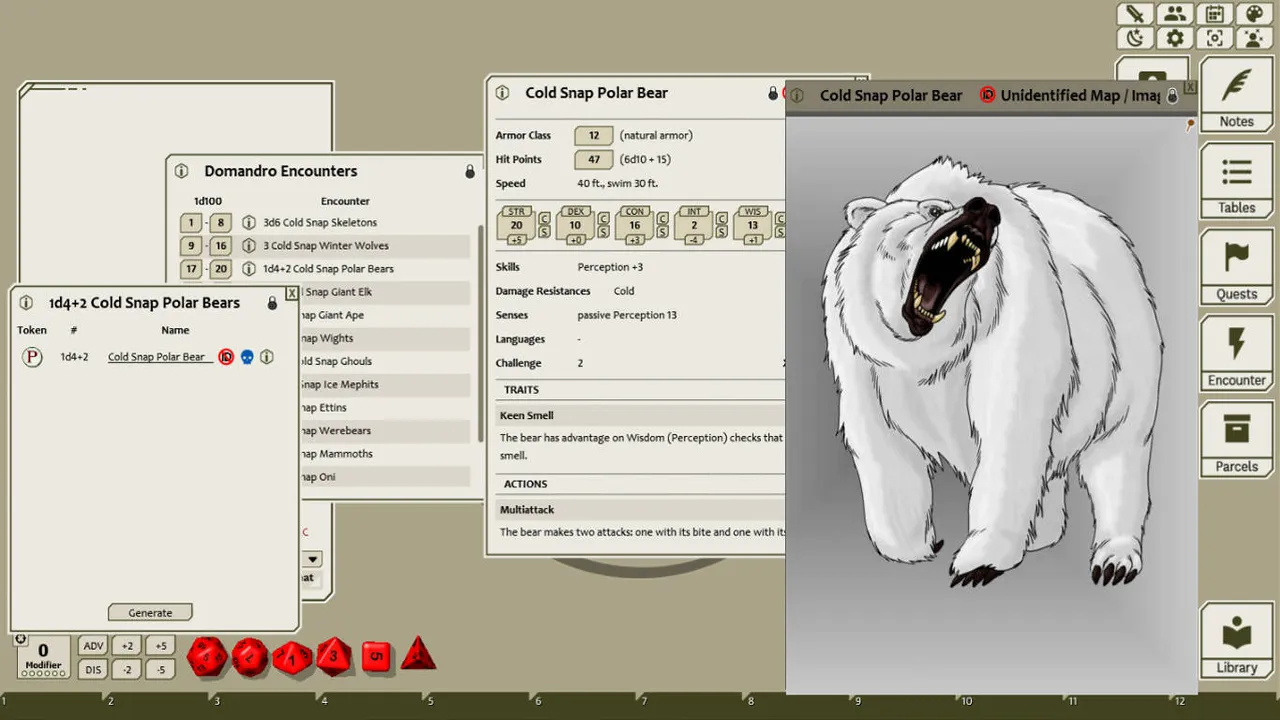Click the INT check C button
This screenshot has height=720, width=1280.
tap(721, 218)
